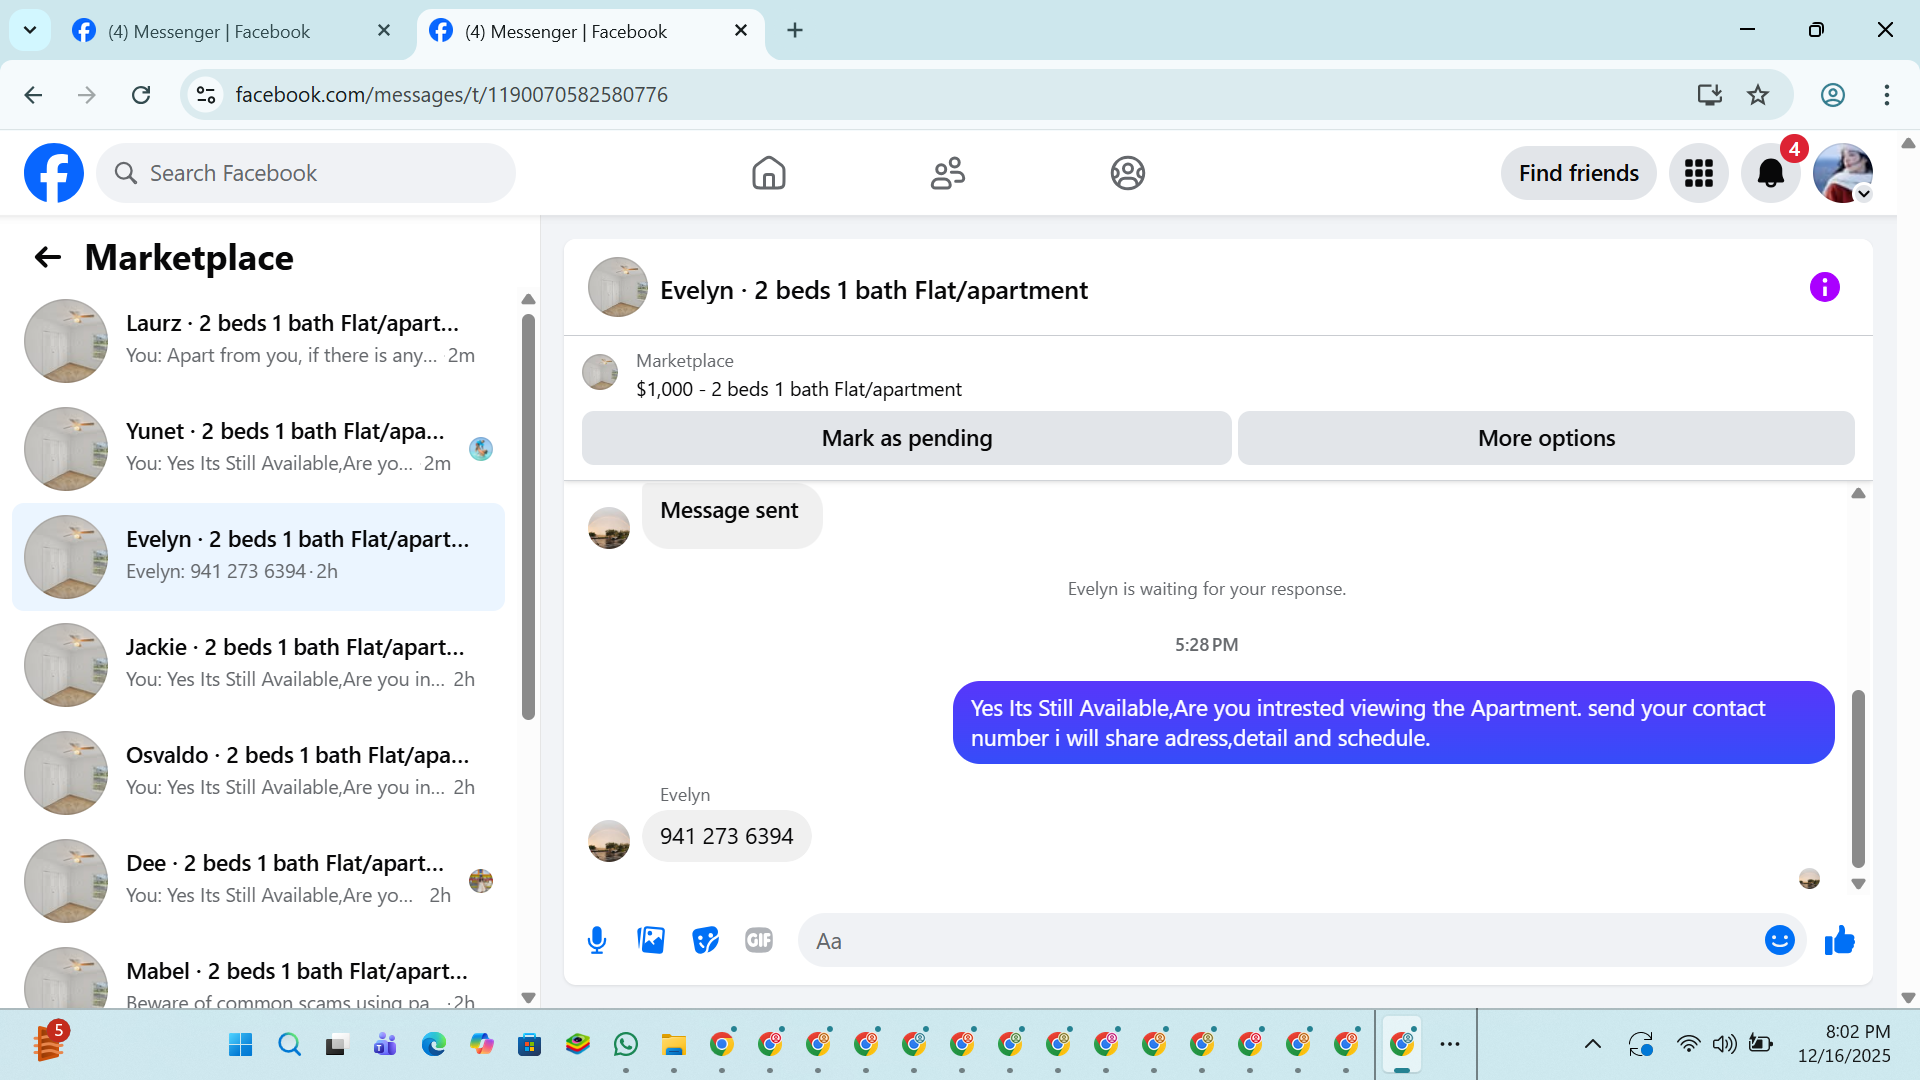Open the emoji picker smiley

tap(1779, 940)
